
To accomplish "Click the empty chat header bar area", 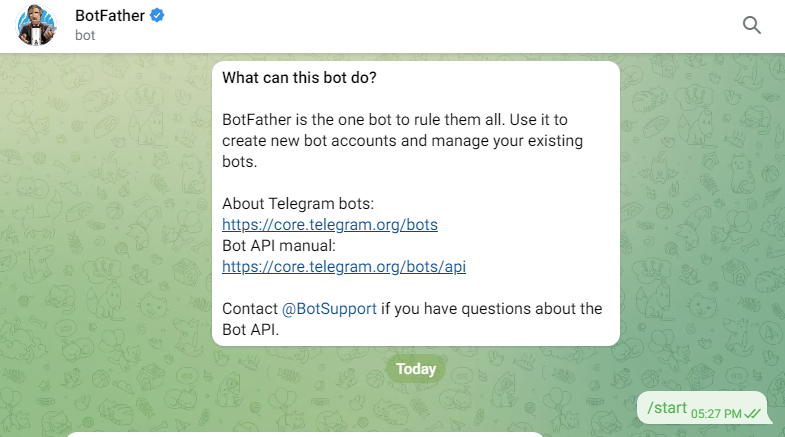I will 450,25.
